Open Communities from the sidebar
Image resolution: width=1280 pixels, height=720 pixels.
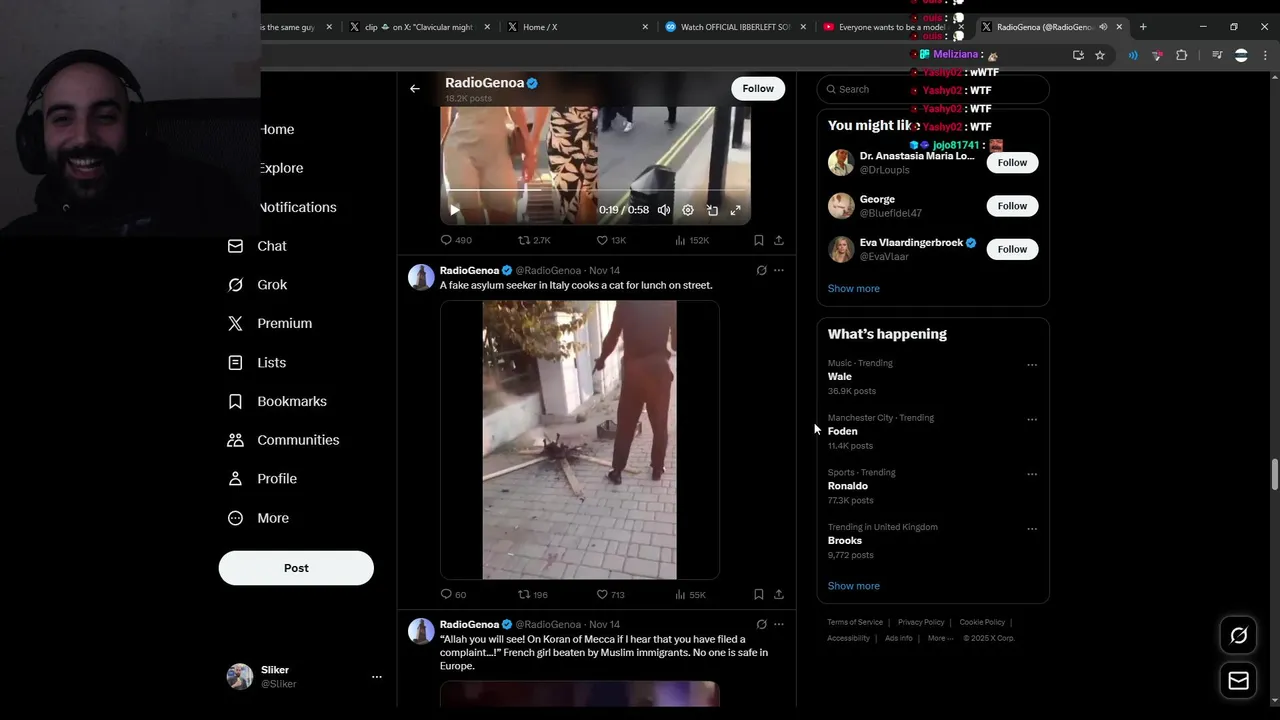[x=285, y=440]
